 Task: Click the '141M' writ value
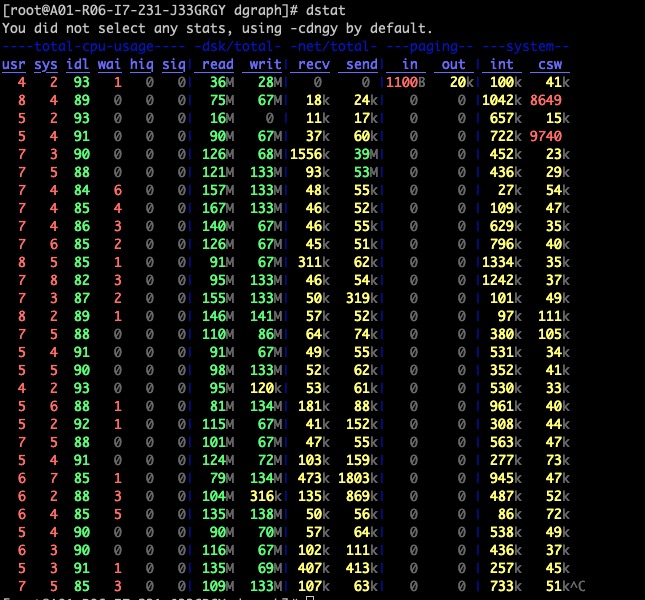tap(266, 316)
